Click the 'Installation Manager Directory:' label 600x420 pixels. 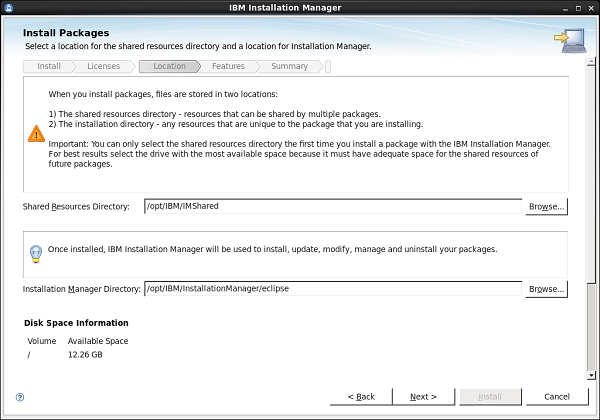[82, 289]
